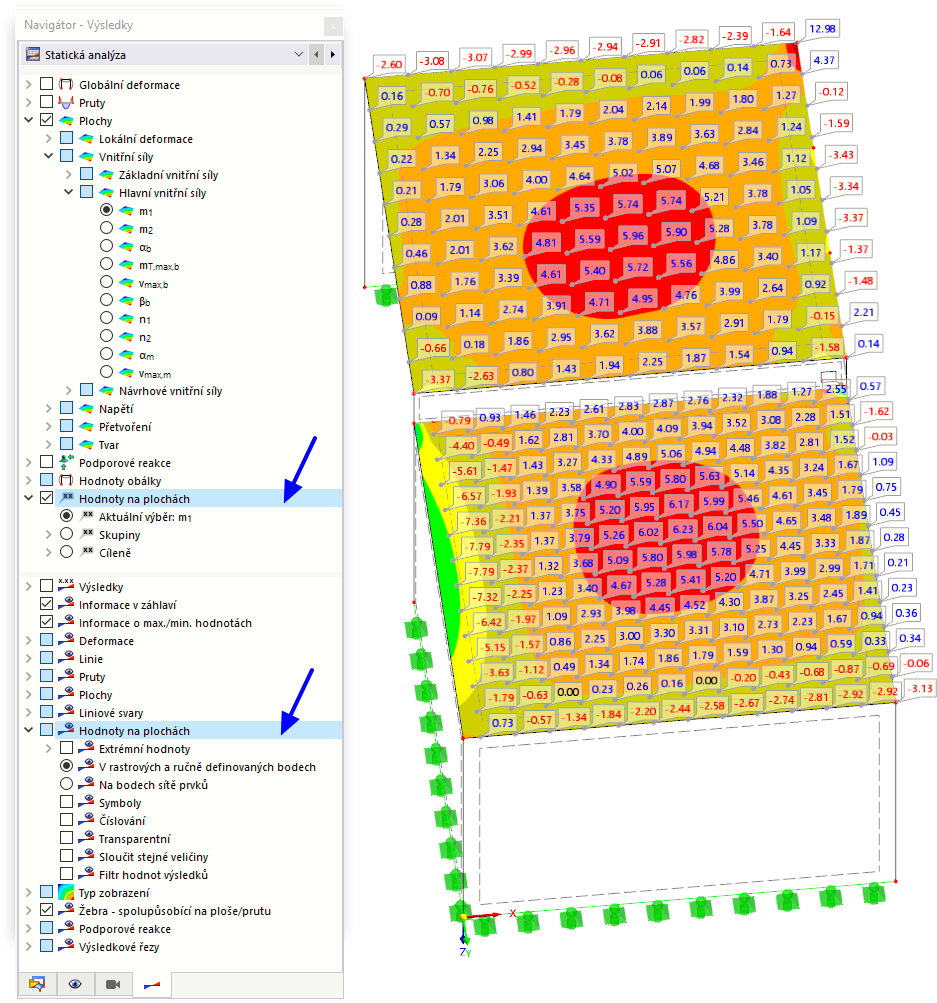
Task: Uncheck Žebra - spolupůsobící checkbox
Action: [46, 910]
